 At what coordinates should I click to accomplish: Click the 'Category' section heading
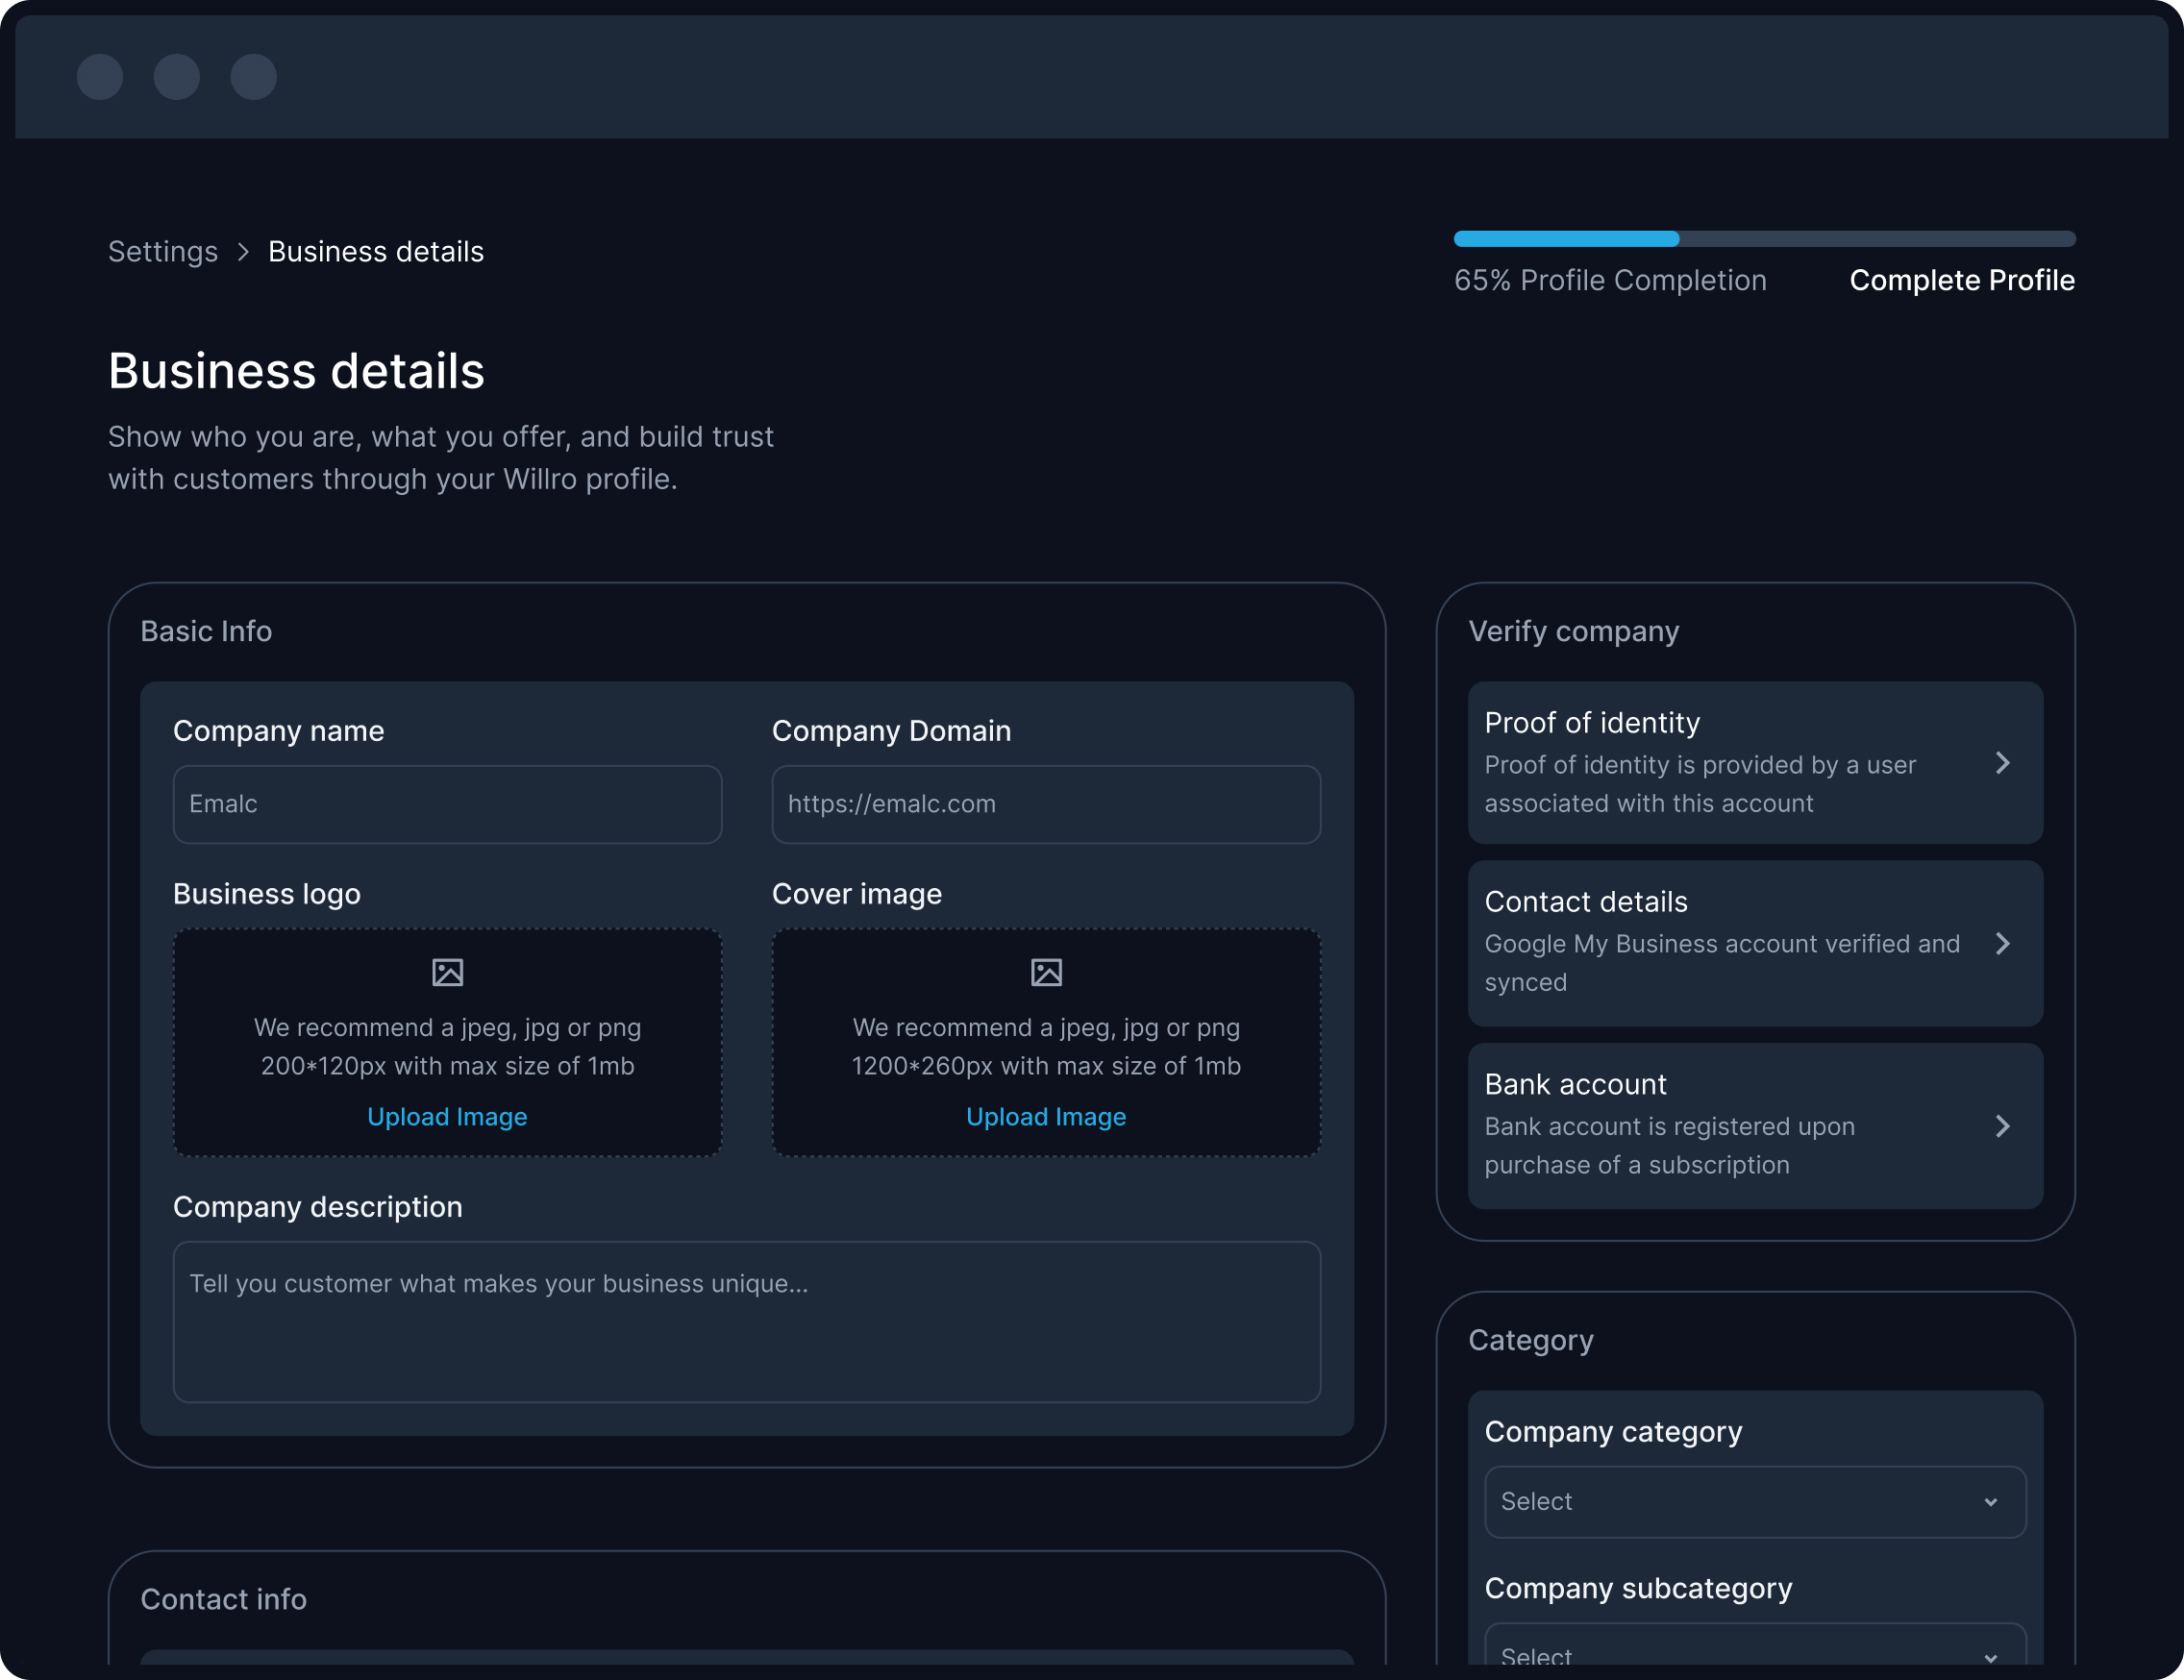(x=1530, y=1340)
